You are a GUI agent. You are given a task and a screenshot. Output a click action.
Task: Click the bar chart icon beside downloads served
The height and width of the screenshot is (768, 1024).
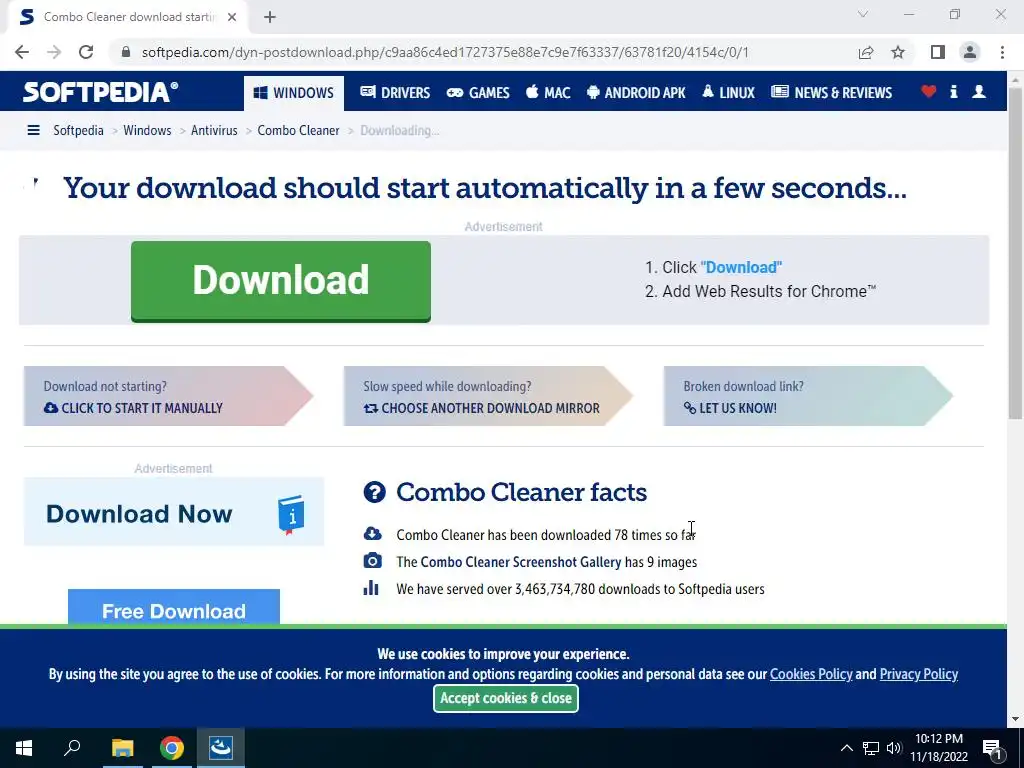[371, 588]
